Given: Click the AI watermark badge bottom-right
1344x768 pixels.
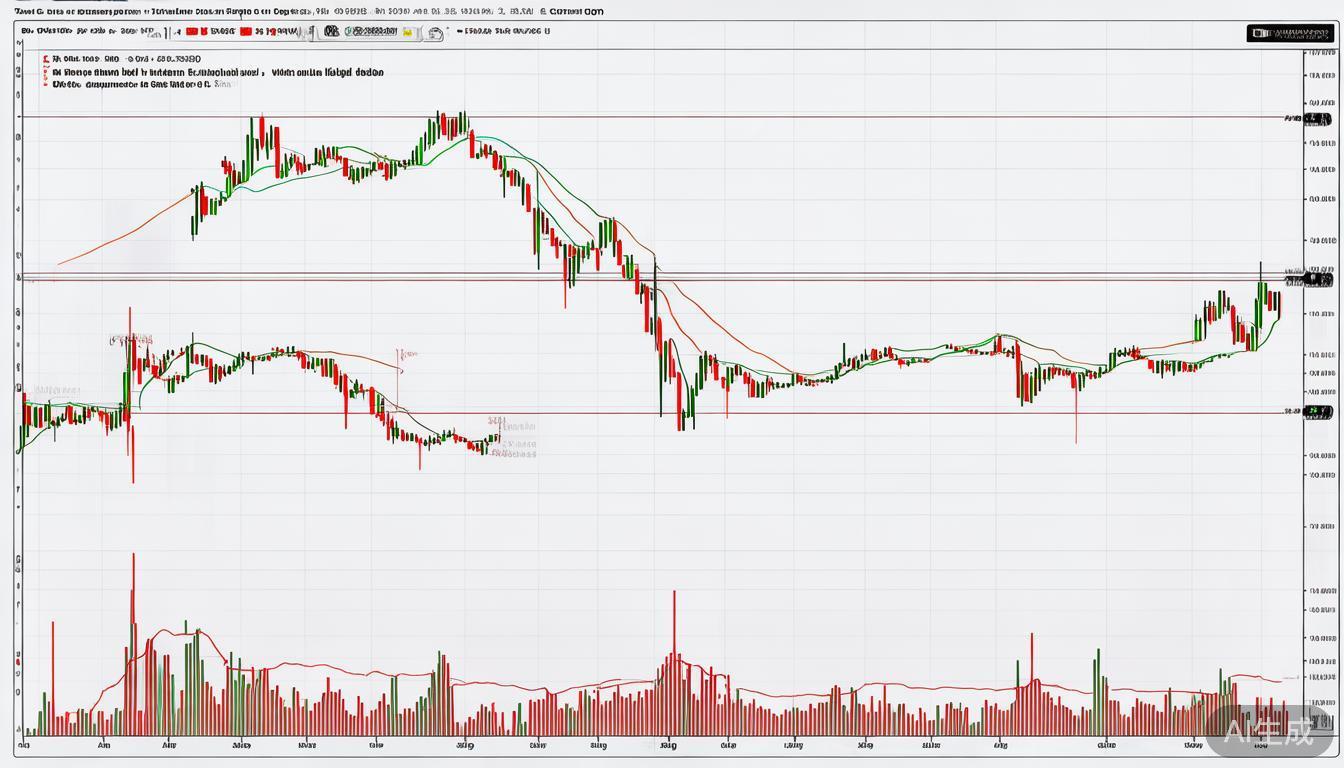Looking at the screenshot, I should [1270, 732].
